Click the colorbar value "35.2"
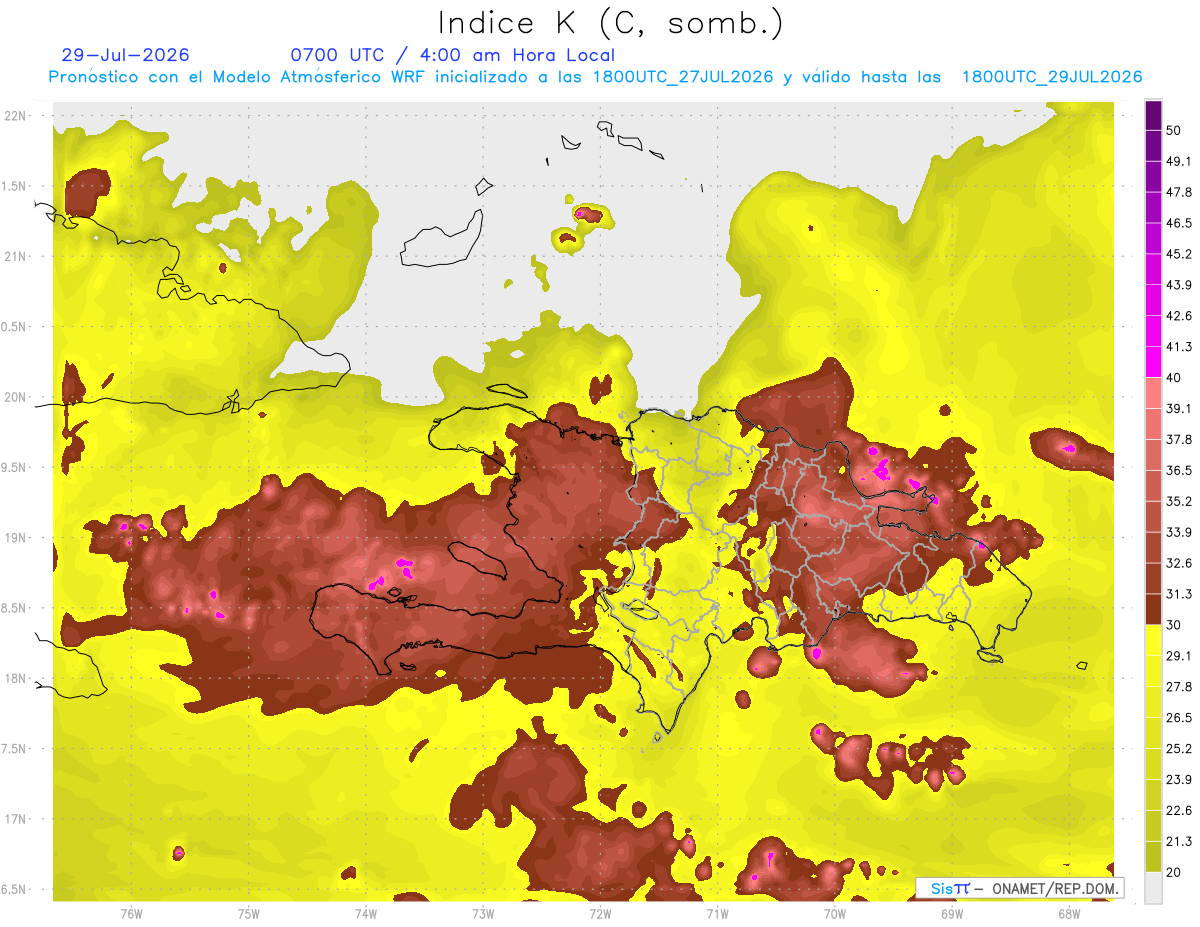 pyautogui.click(x=1178, y=501)
